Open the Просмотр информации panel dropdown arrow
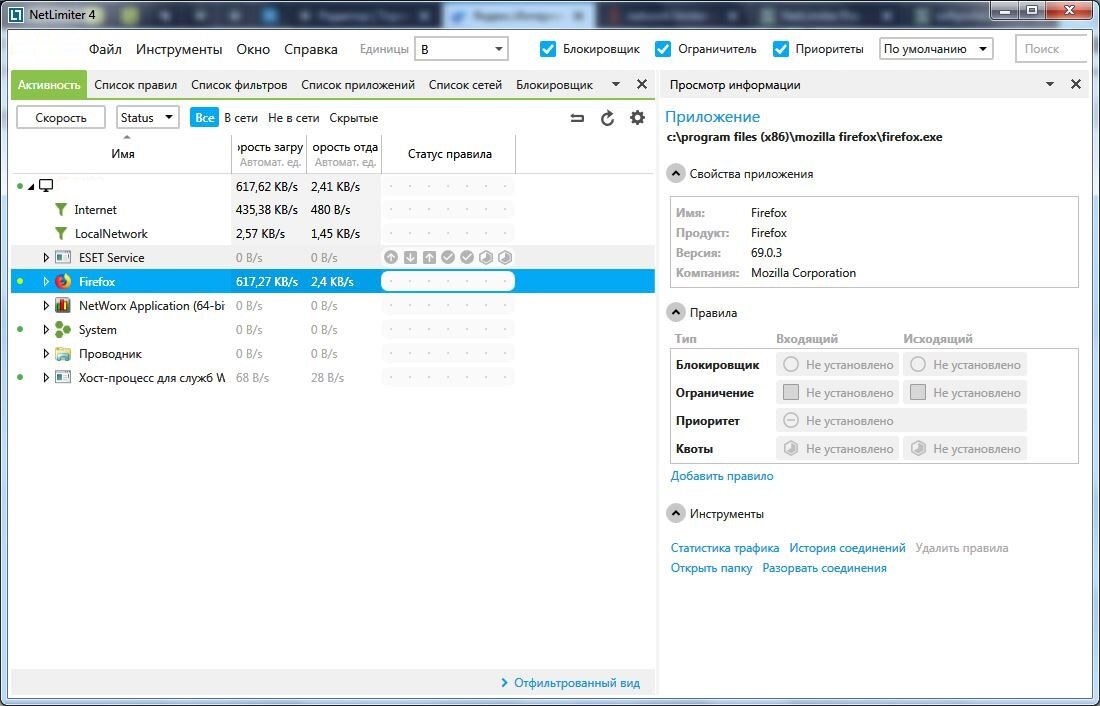The width and height of the screenshot is (1100, 706). coord(1049,84)
